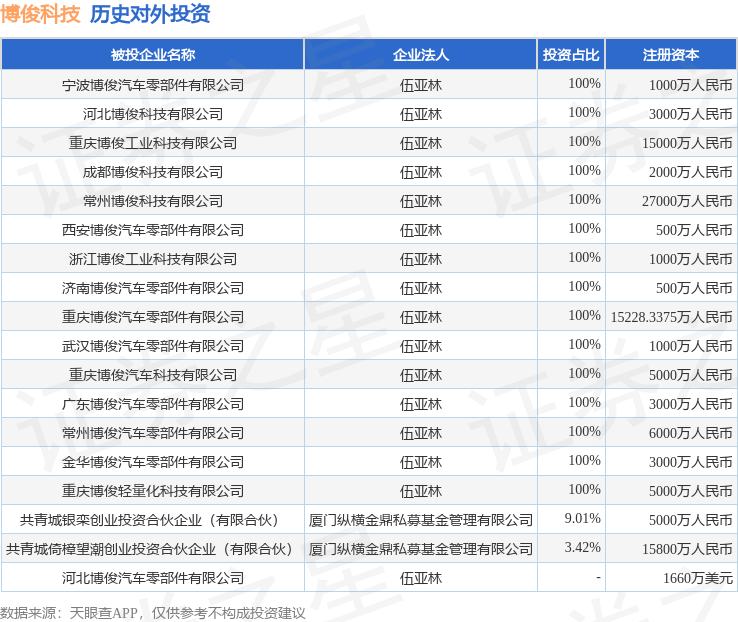
Task: Click the 历史对外投资 heading
Action: tap(150, 14)
